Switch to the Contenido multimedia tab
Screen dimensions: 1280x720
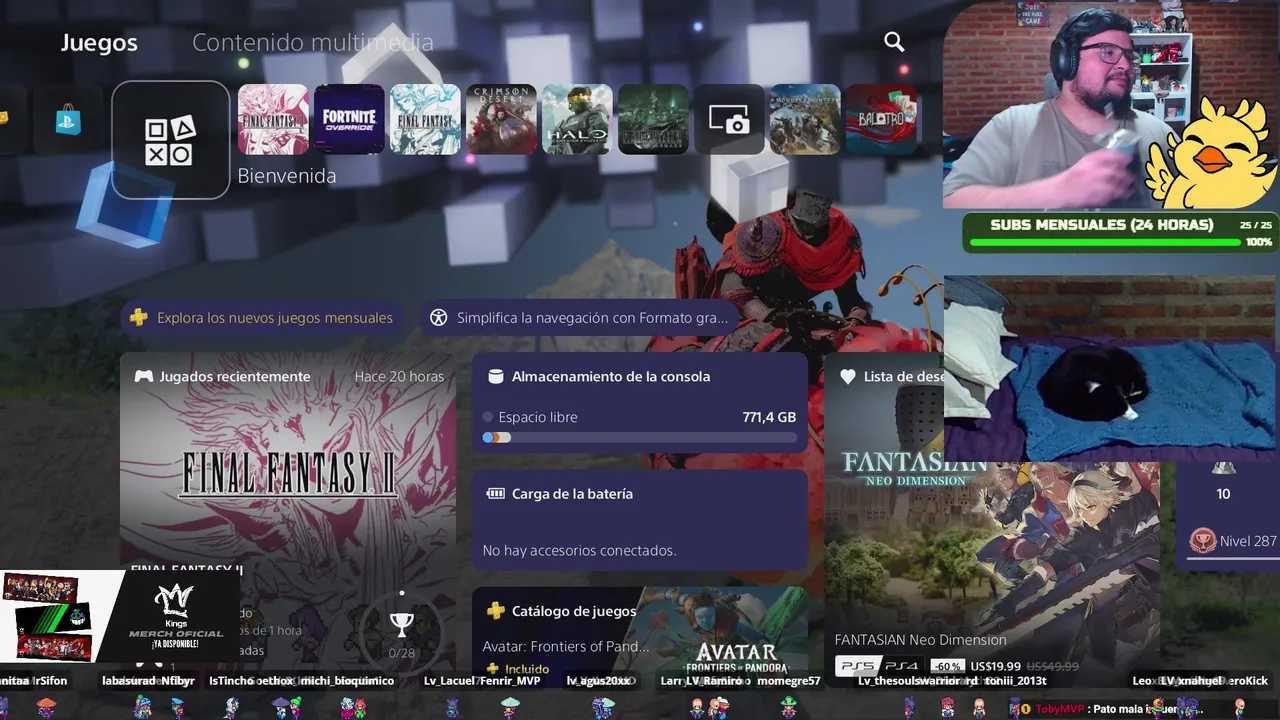pos(313,43)
